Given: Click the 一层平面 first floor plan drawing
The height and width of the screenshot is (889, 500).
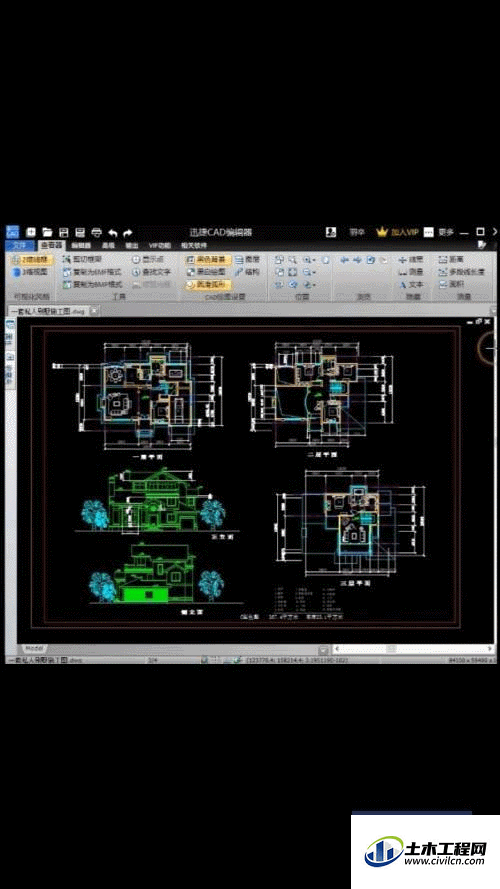Looking at the screenshot, I should tap(136, 397).
